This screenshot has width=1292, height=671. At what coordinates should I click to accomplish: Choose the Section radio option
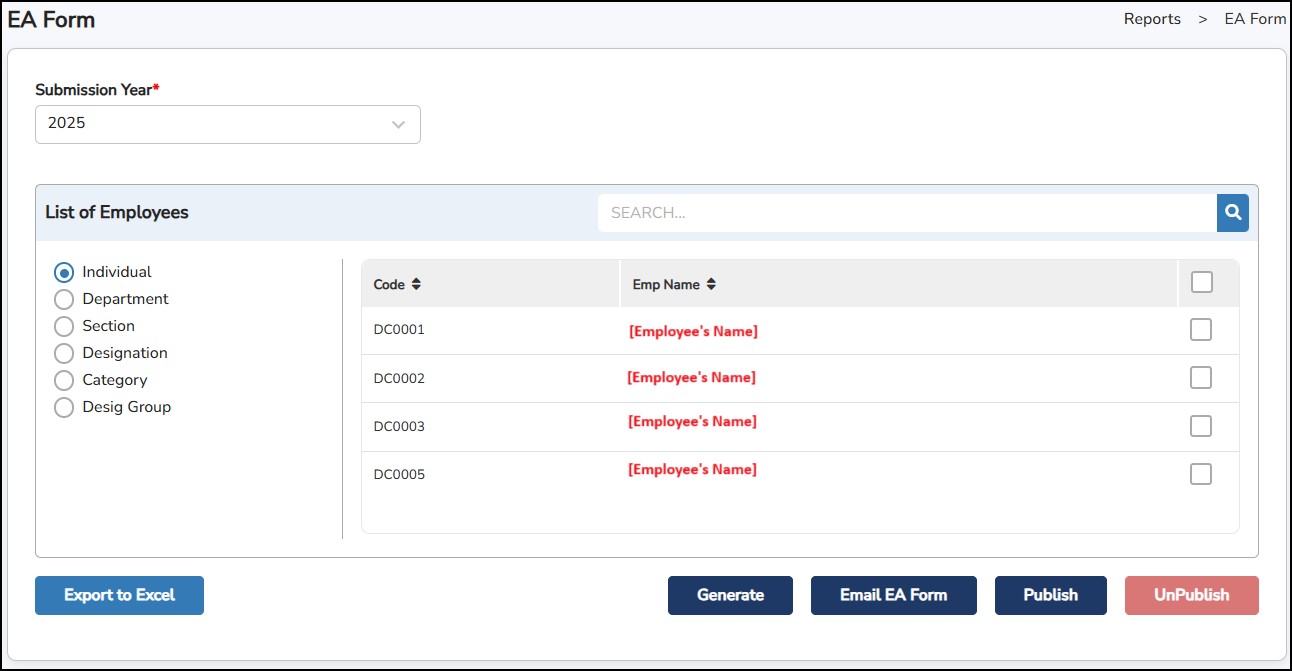[64, 326]
